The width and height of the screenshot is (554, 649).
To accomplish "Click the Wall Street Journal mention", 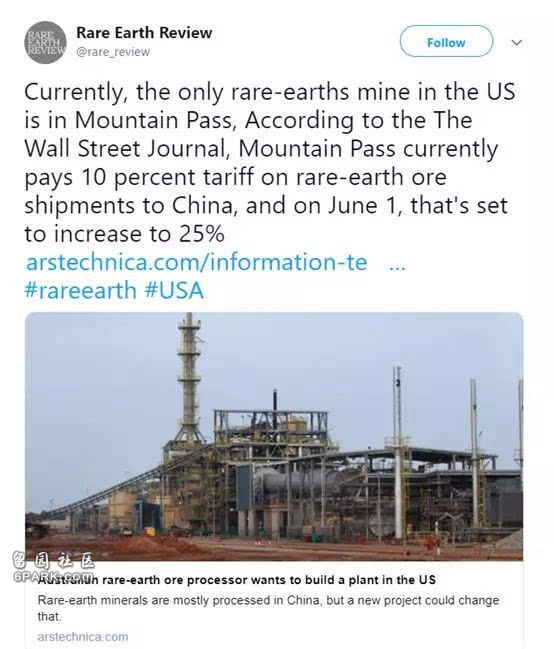I will (127, 149).
